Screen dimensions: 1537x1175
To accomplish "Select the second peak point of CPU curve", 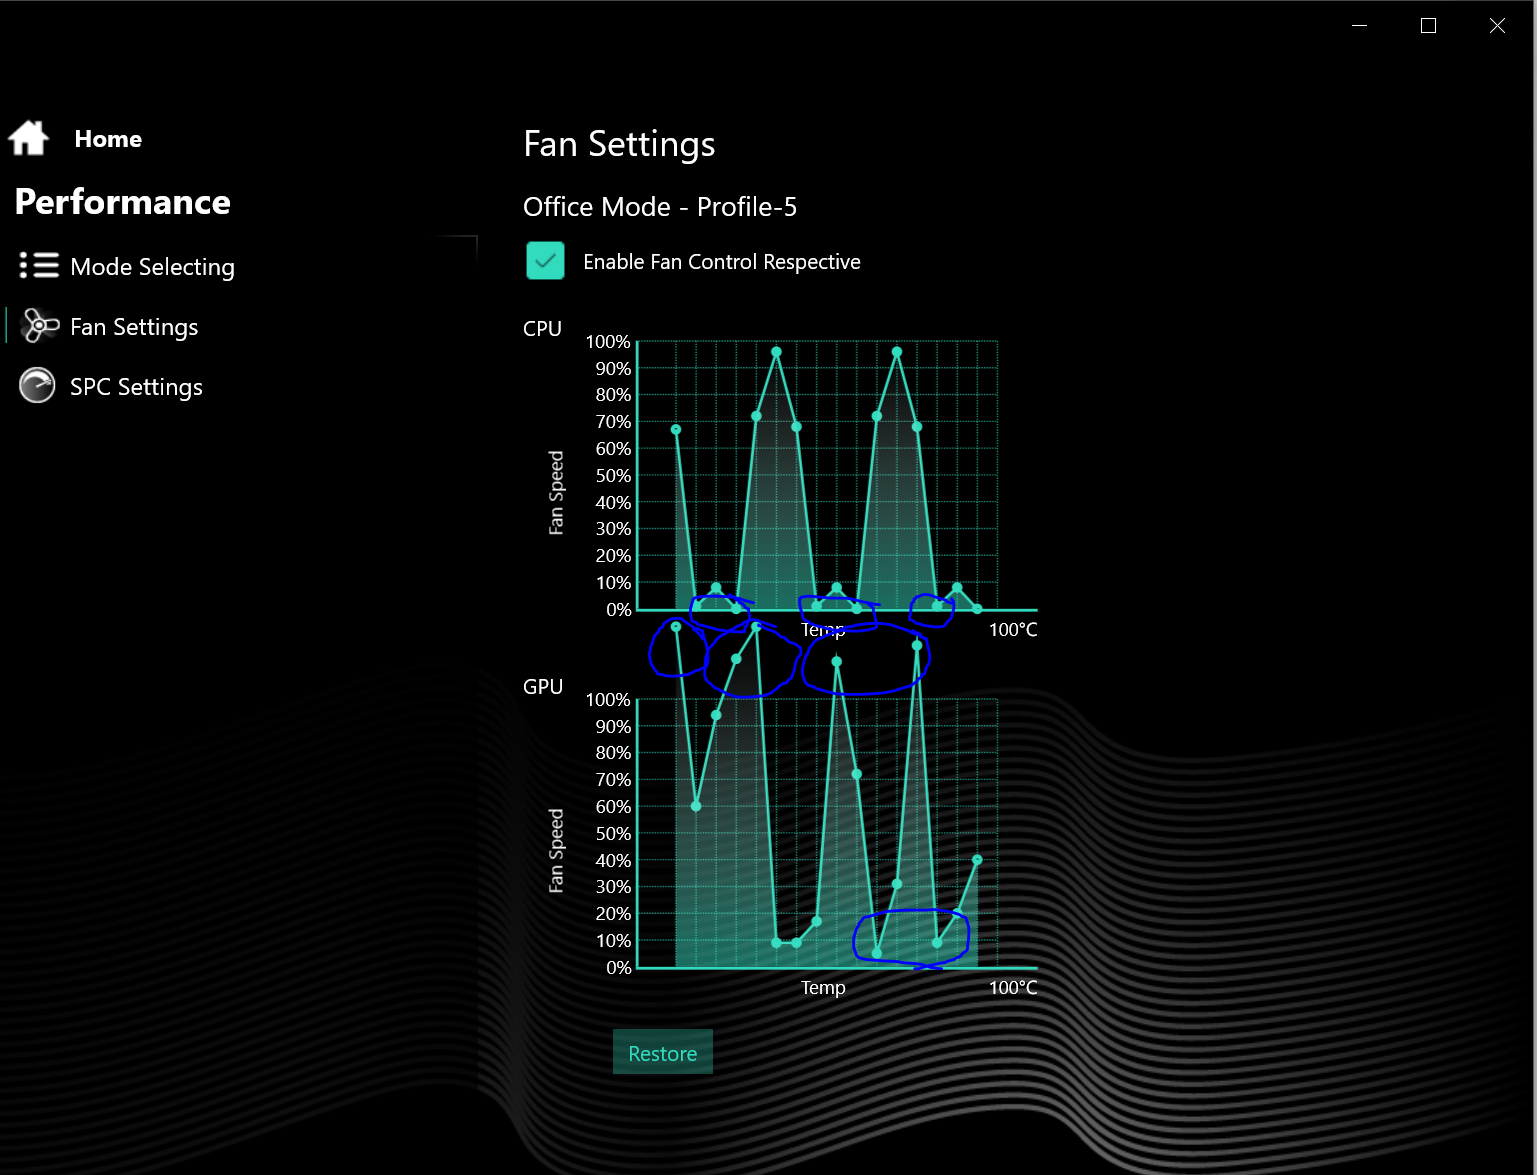I will pos(897,352).
